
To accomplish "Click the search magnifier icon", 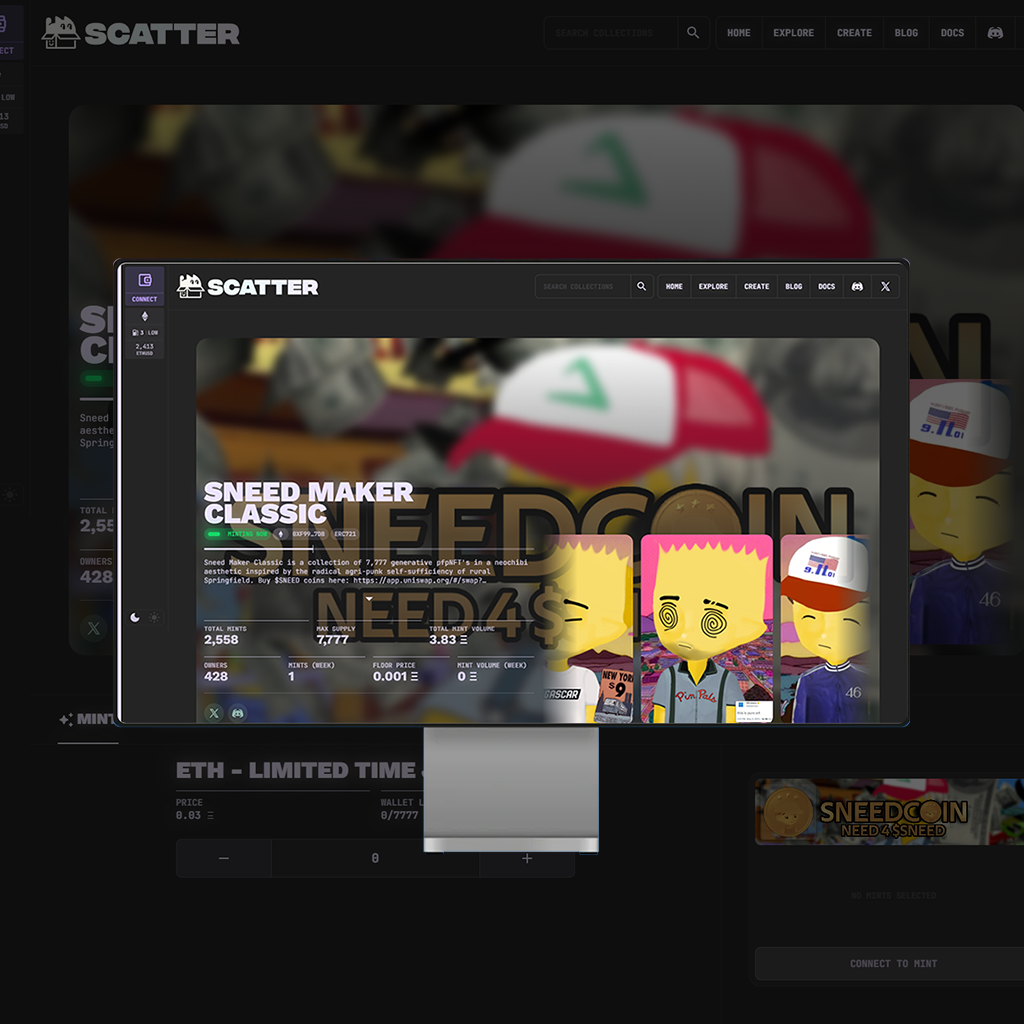I will point(642,287).
